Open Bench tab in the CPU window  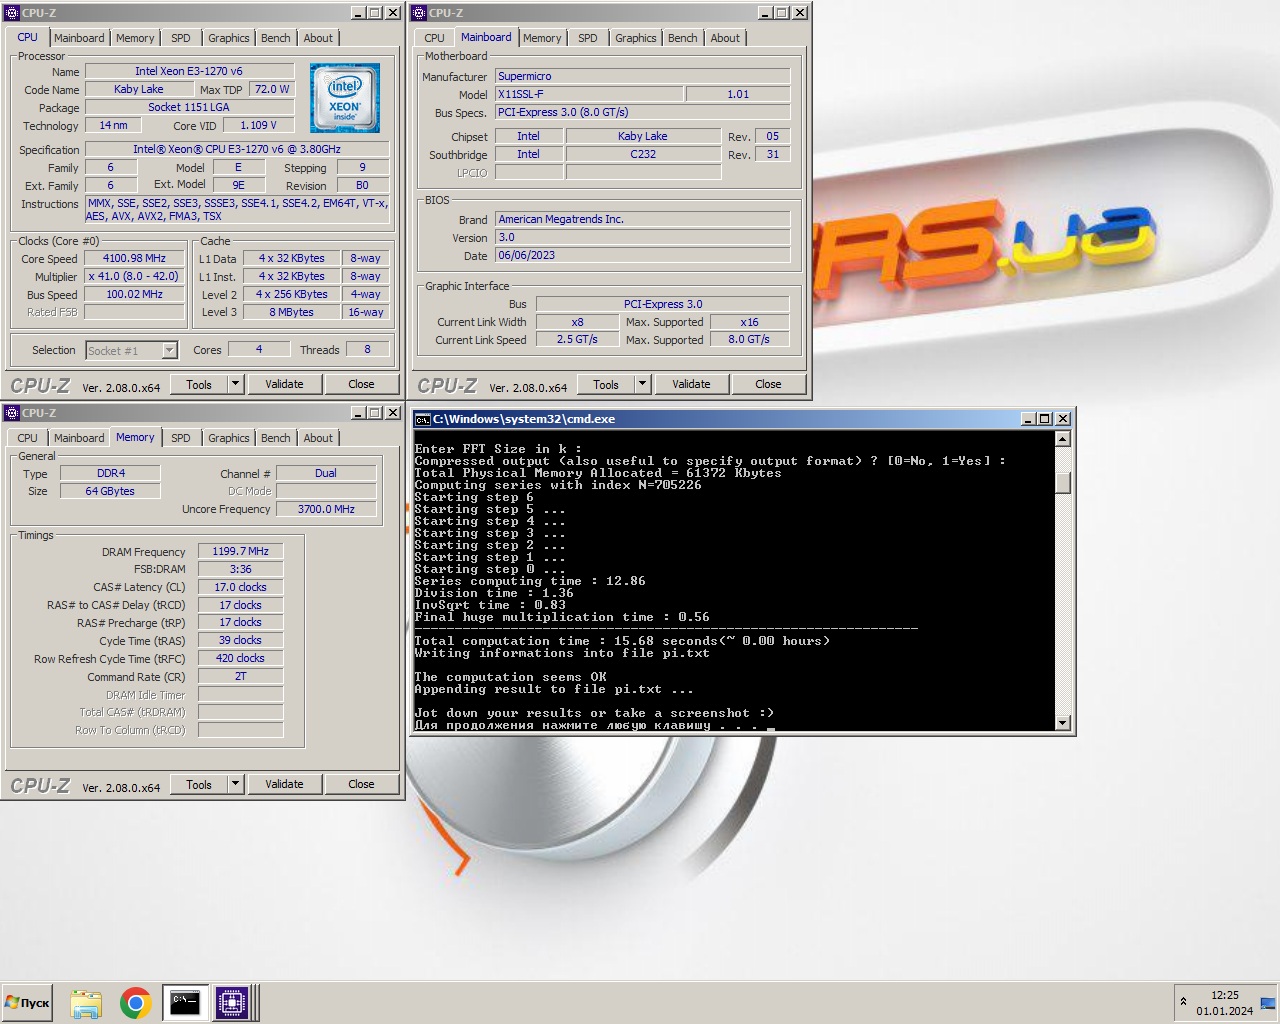[276, 38]
